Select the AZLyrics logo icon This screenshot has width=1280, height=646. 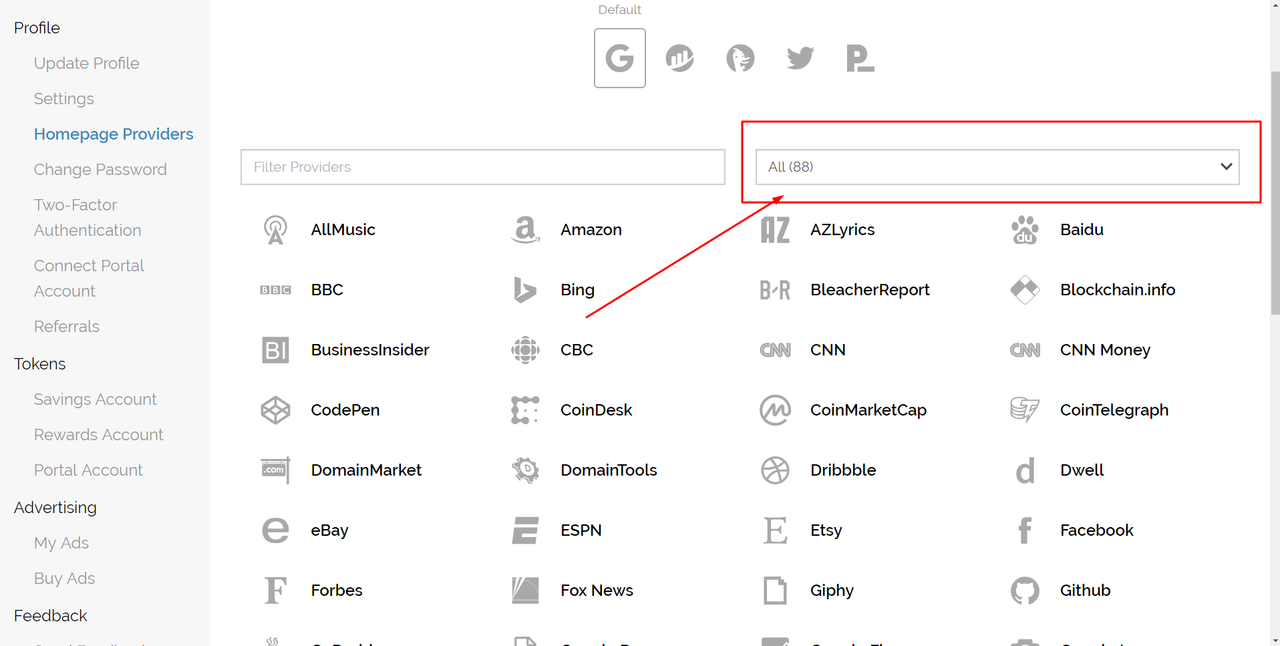point(775,230)
